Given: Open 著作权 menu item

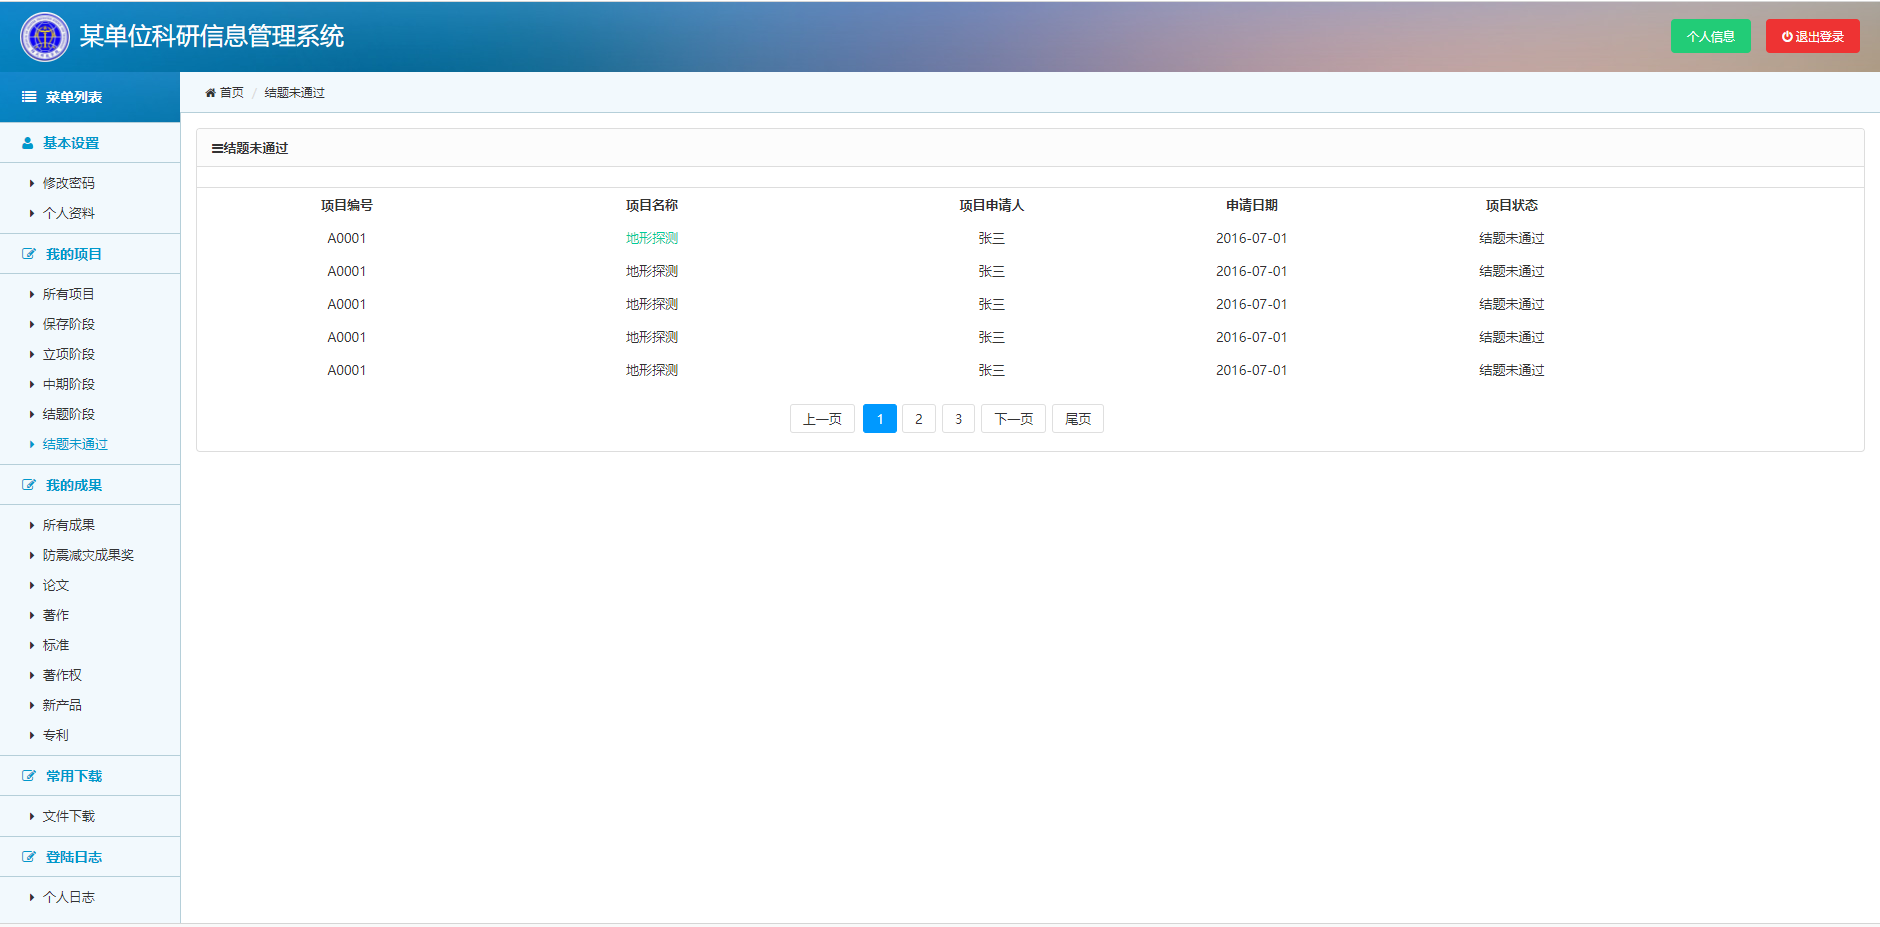Looking at the screenshot, I should coord(62,675).
